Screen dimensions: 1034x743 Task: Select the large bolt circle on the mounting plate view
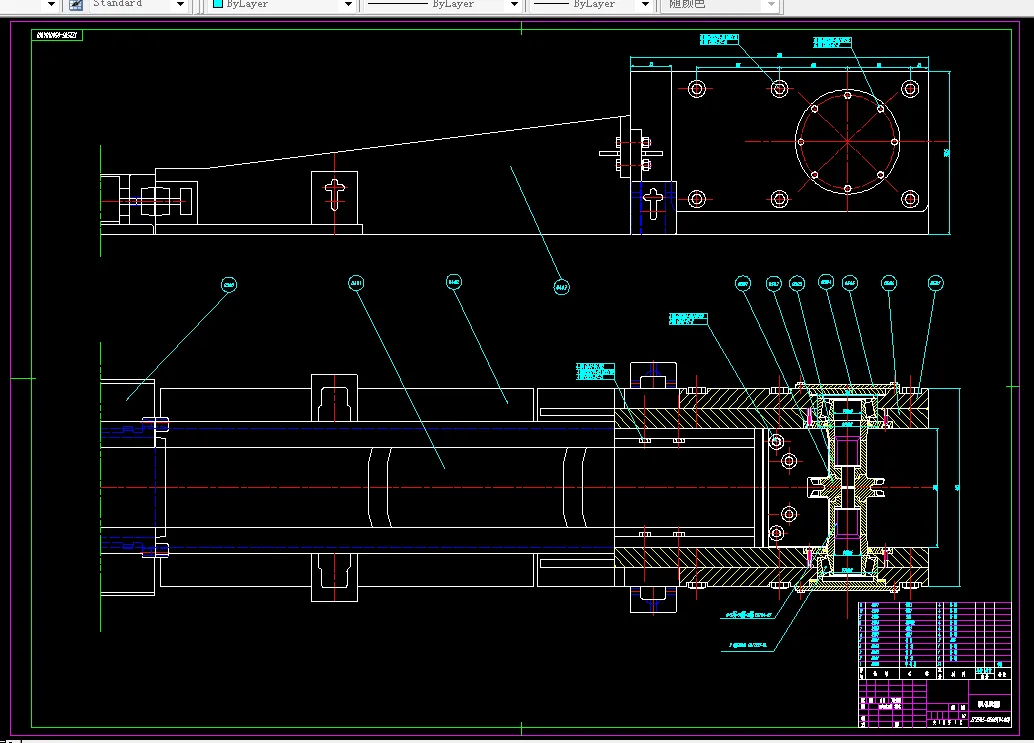847,141
